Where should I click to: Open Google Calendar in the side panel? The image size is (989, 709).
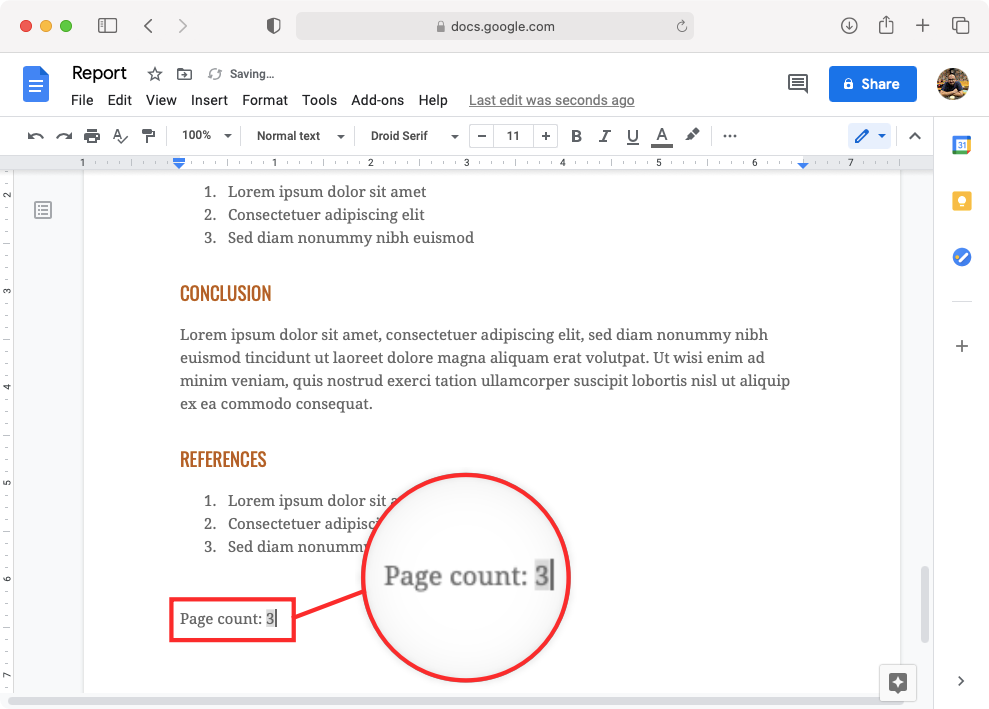pyautogui.click(x=961, y=145)
